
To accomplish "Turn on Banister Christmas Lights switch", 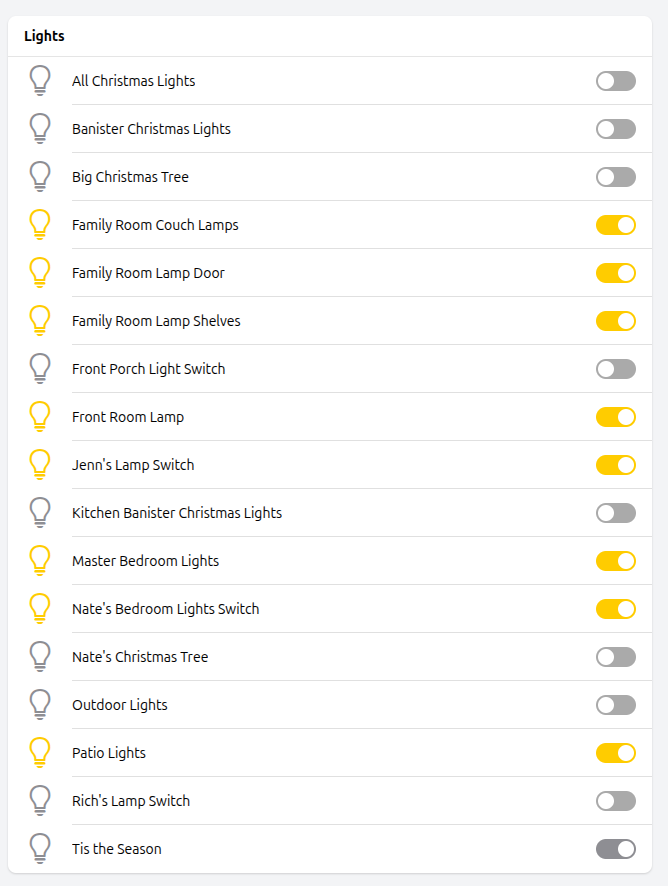I will (x=615, y=129).
